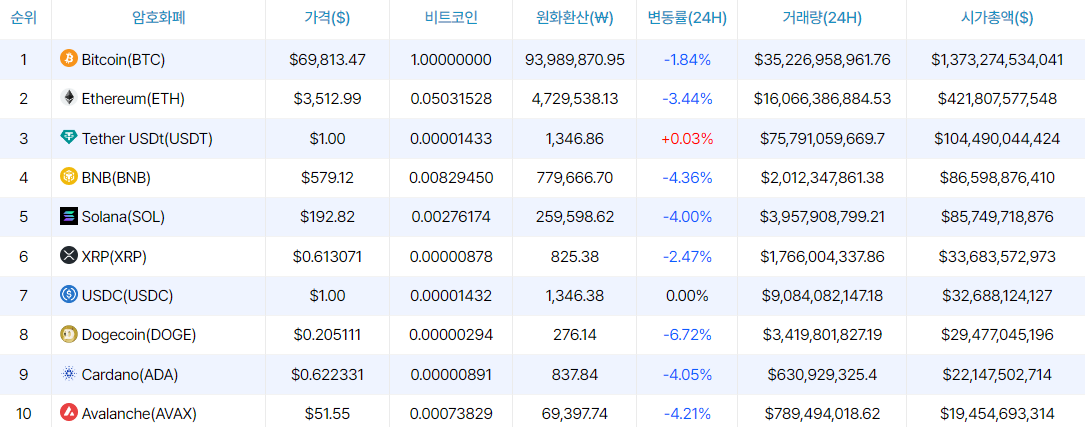Select BNB price $579.12
The image size is (1085, 427).
327,178
